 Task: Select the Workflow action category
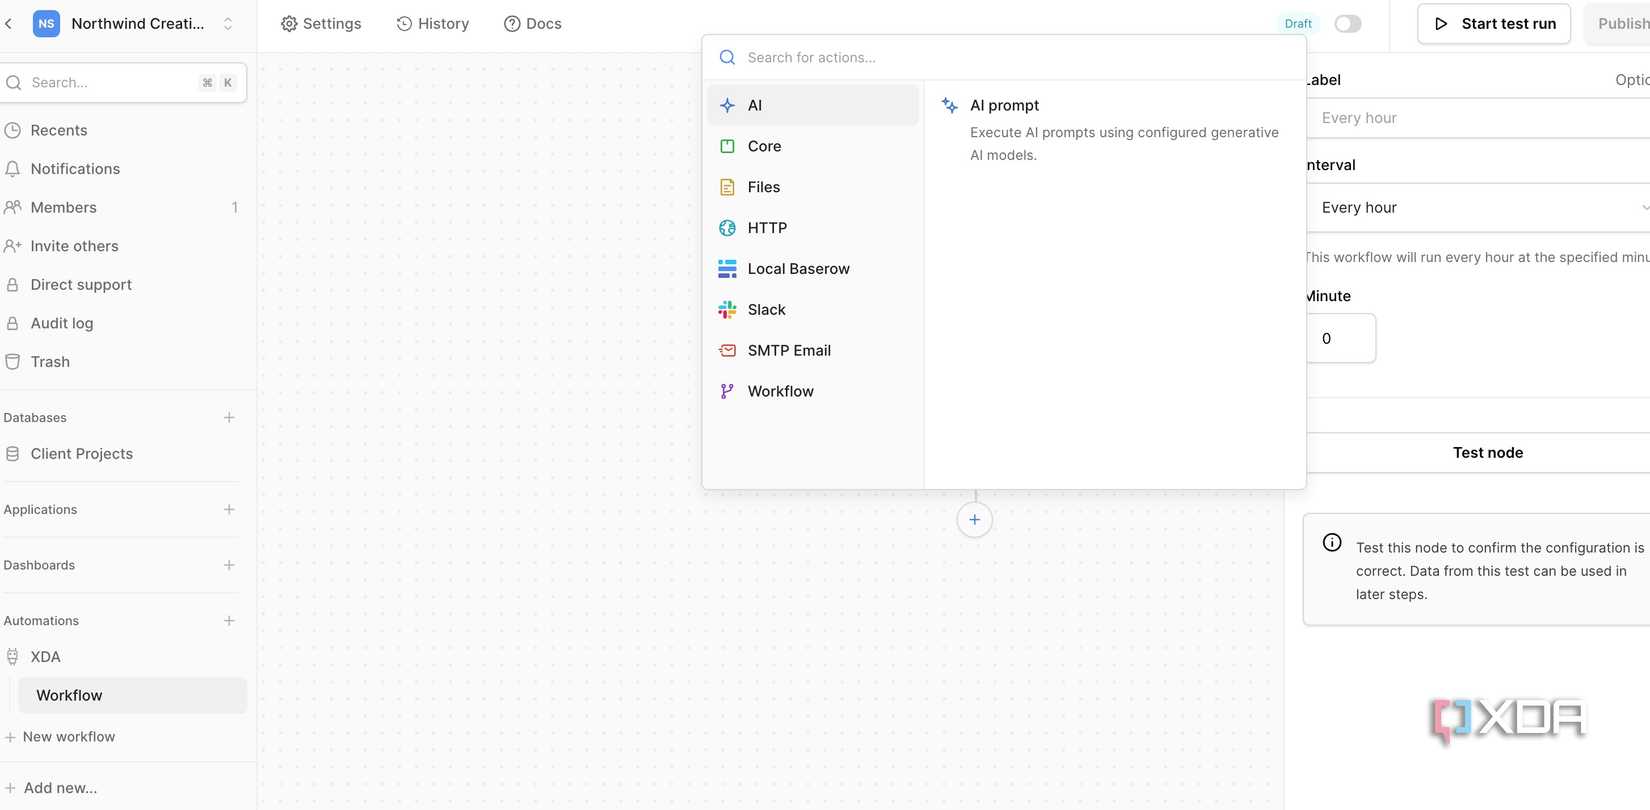pos(813,392)
